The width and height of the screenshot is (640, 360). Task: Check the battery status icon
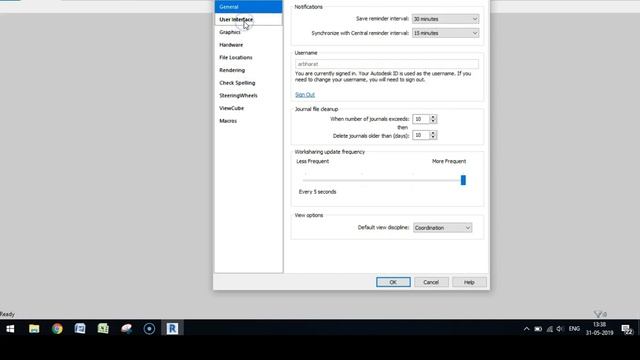[x=538, y=329]
